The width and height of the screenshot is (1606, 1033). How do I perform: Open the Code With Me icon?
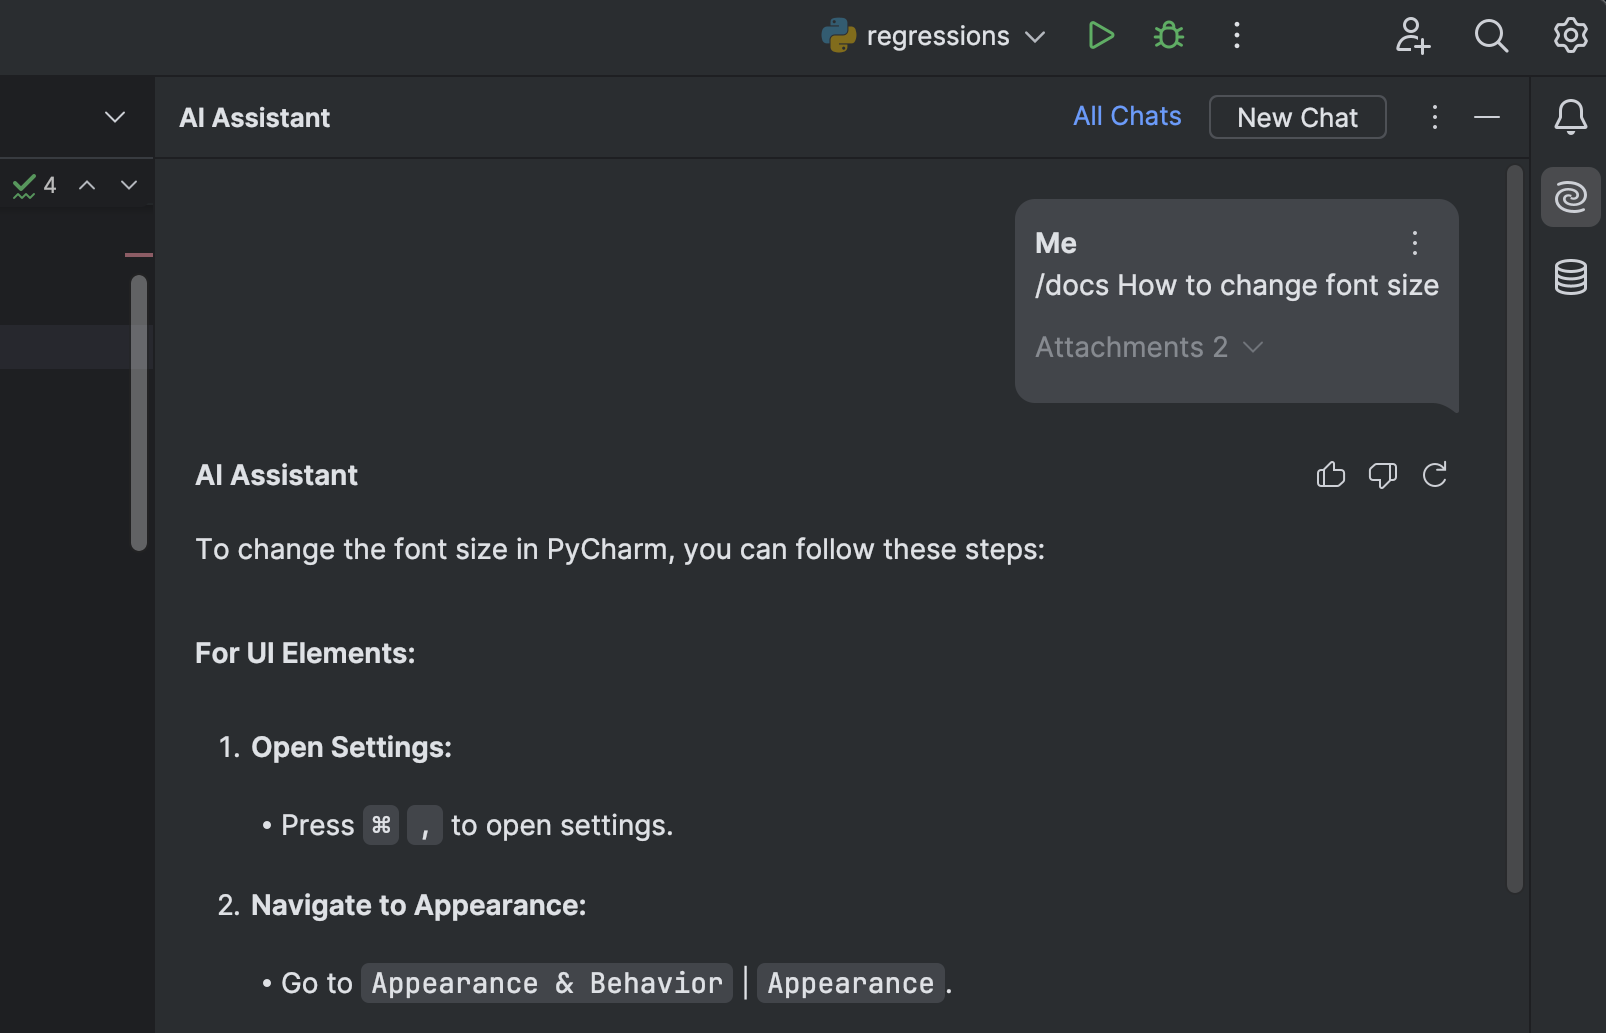(1412, 36)
